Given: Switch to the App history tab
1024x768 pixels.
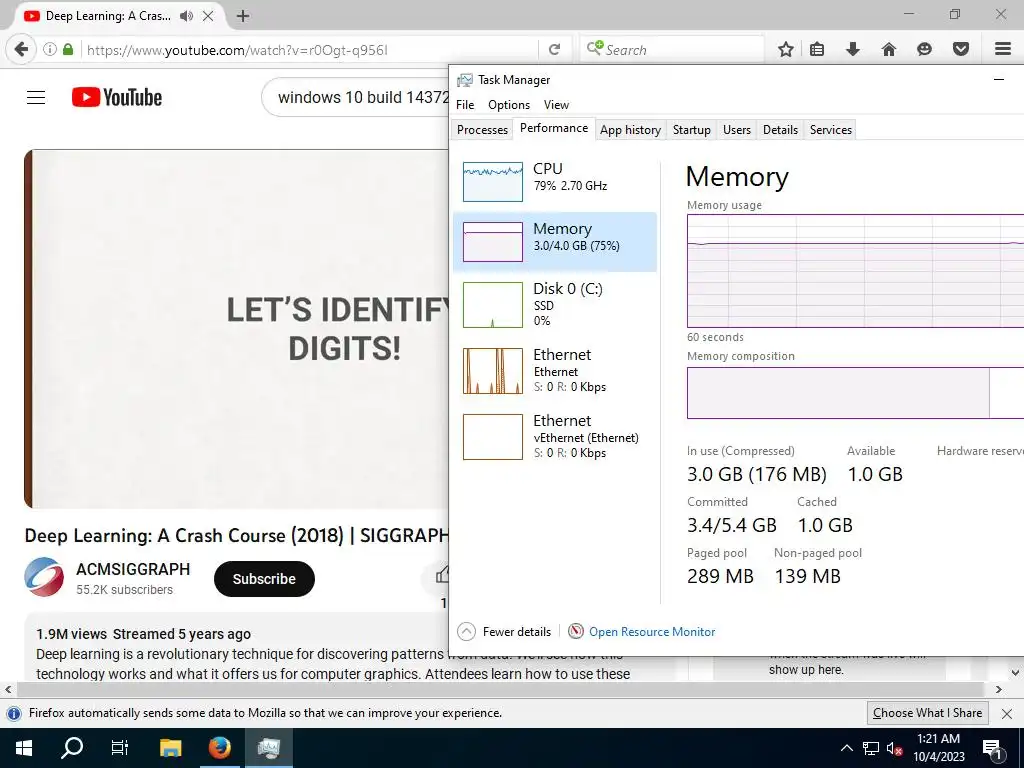Looking at the screenshot, I should click(x=630, y=129).
